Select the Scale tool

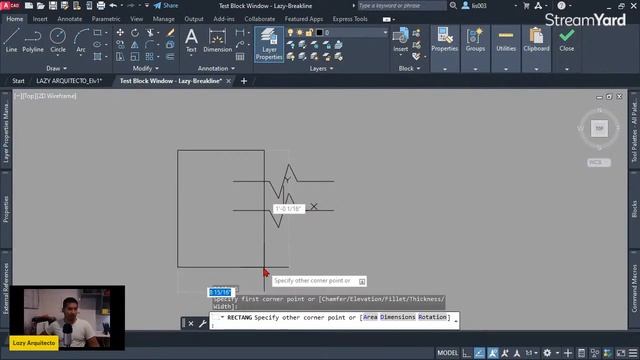pyautogui.click(x=135, y=57)
